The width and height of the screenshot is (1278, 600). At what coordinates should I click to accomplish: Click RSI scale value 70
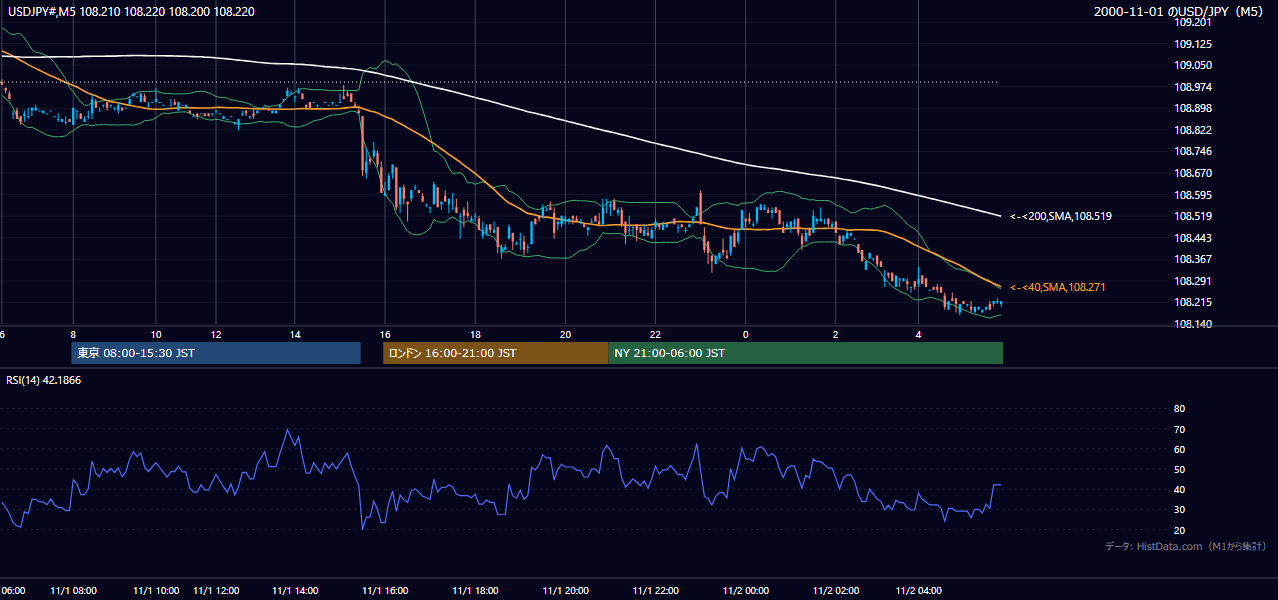point(1179,429)
